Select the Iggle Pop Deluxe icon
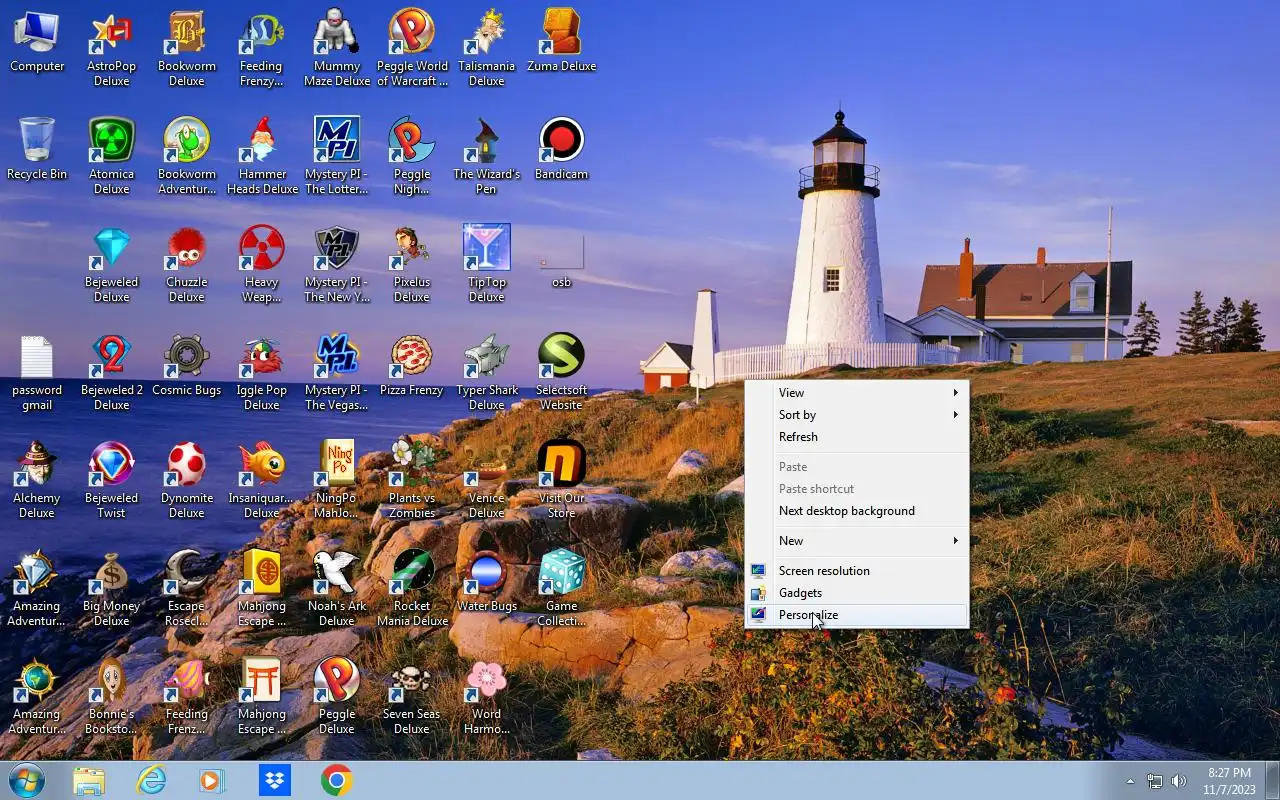Image resolution: width=1280 pixels, height=800 pixels. coord(262,372)
